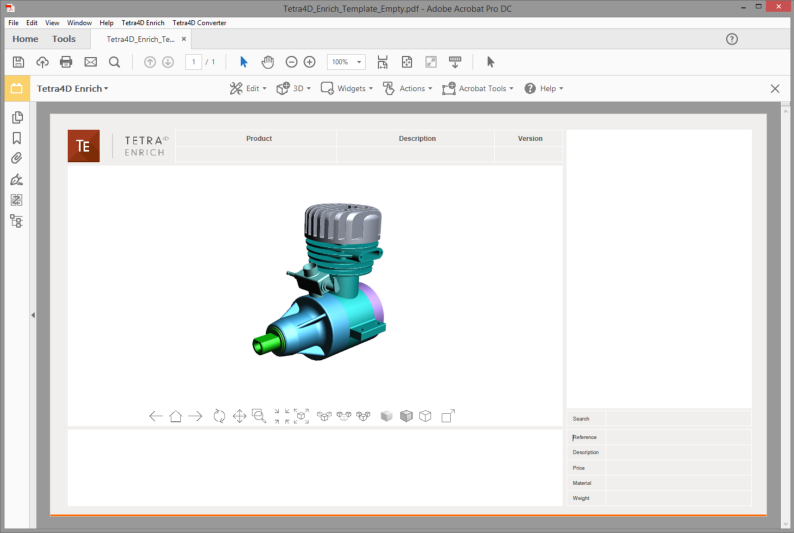Open bookmarks panel icon
The width and height of the screenshot is (795, 533).
coord(17,138)
